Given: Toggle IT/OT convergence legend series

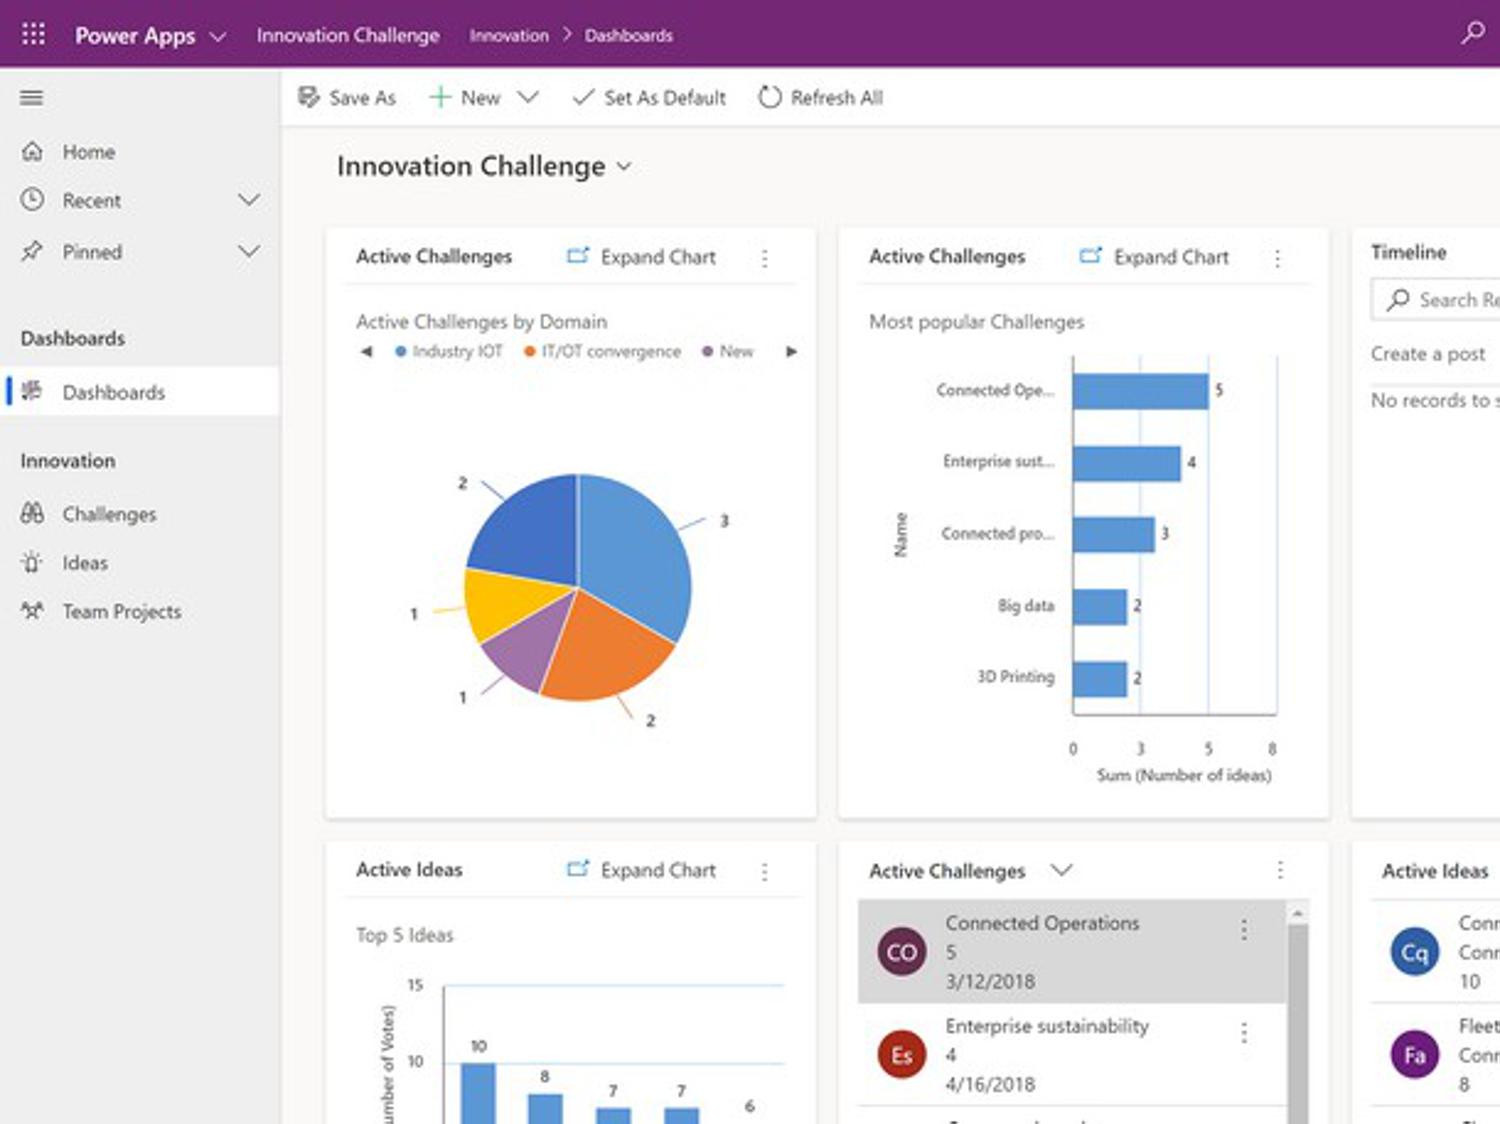Looking at the screenshot, I should coord(602,352).
